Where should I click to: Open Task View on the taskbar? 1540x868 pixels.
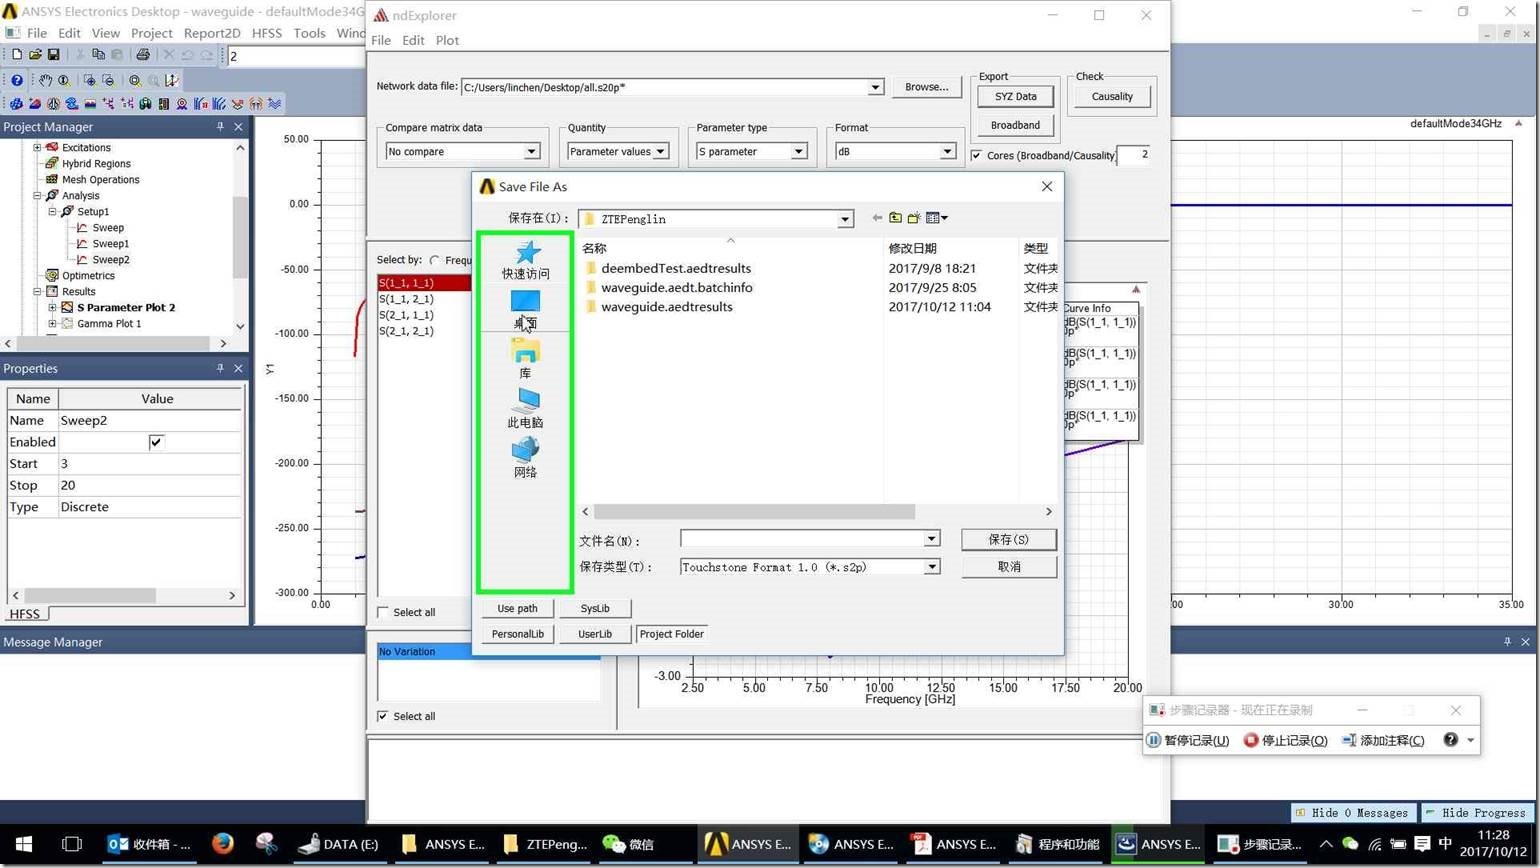point(71,844)
